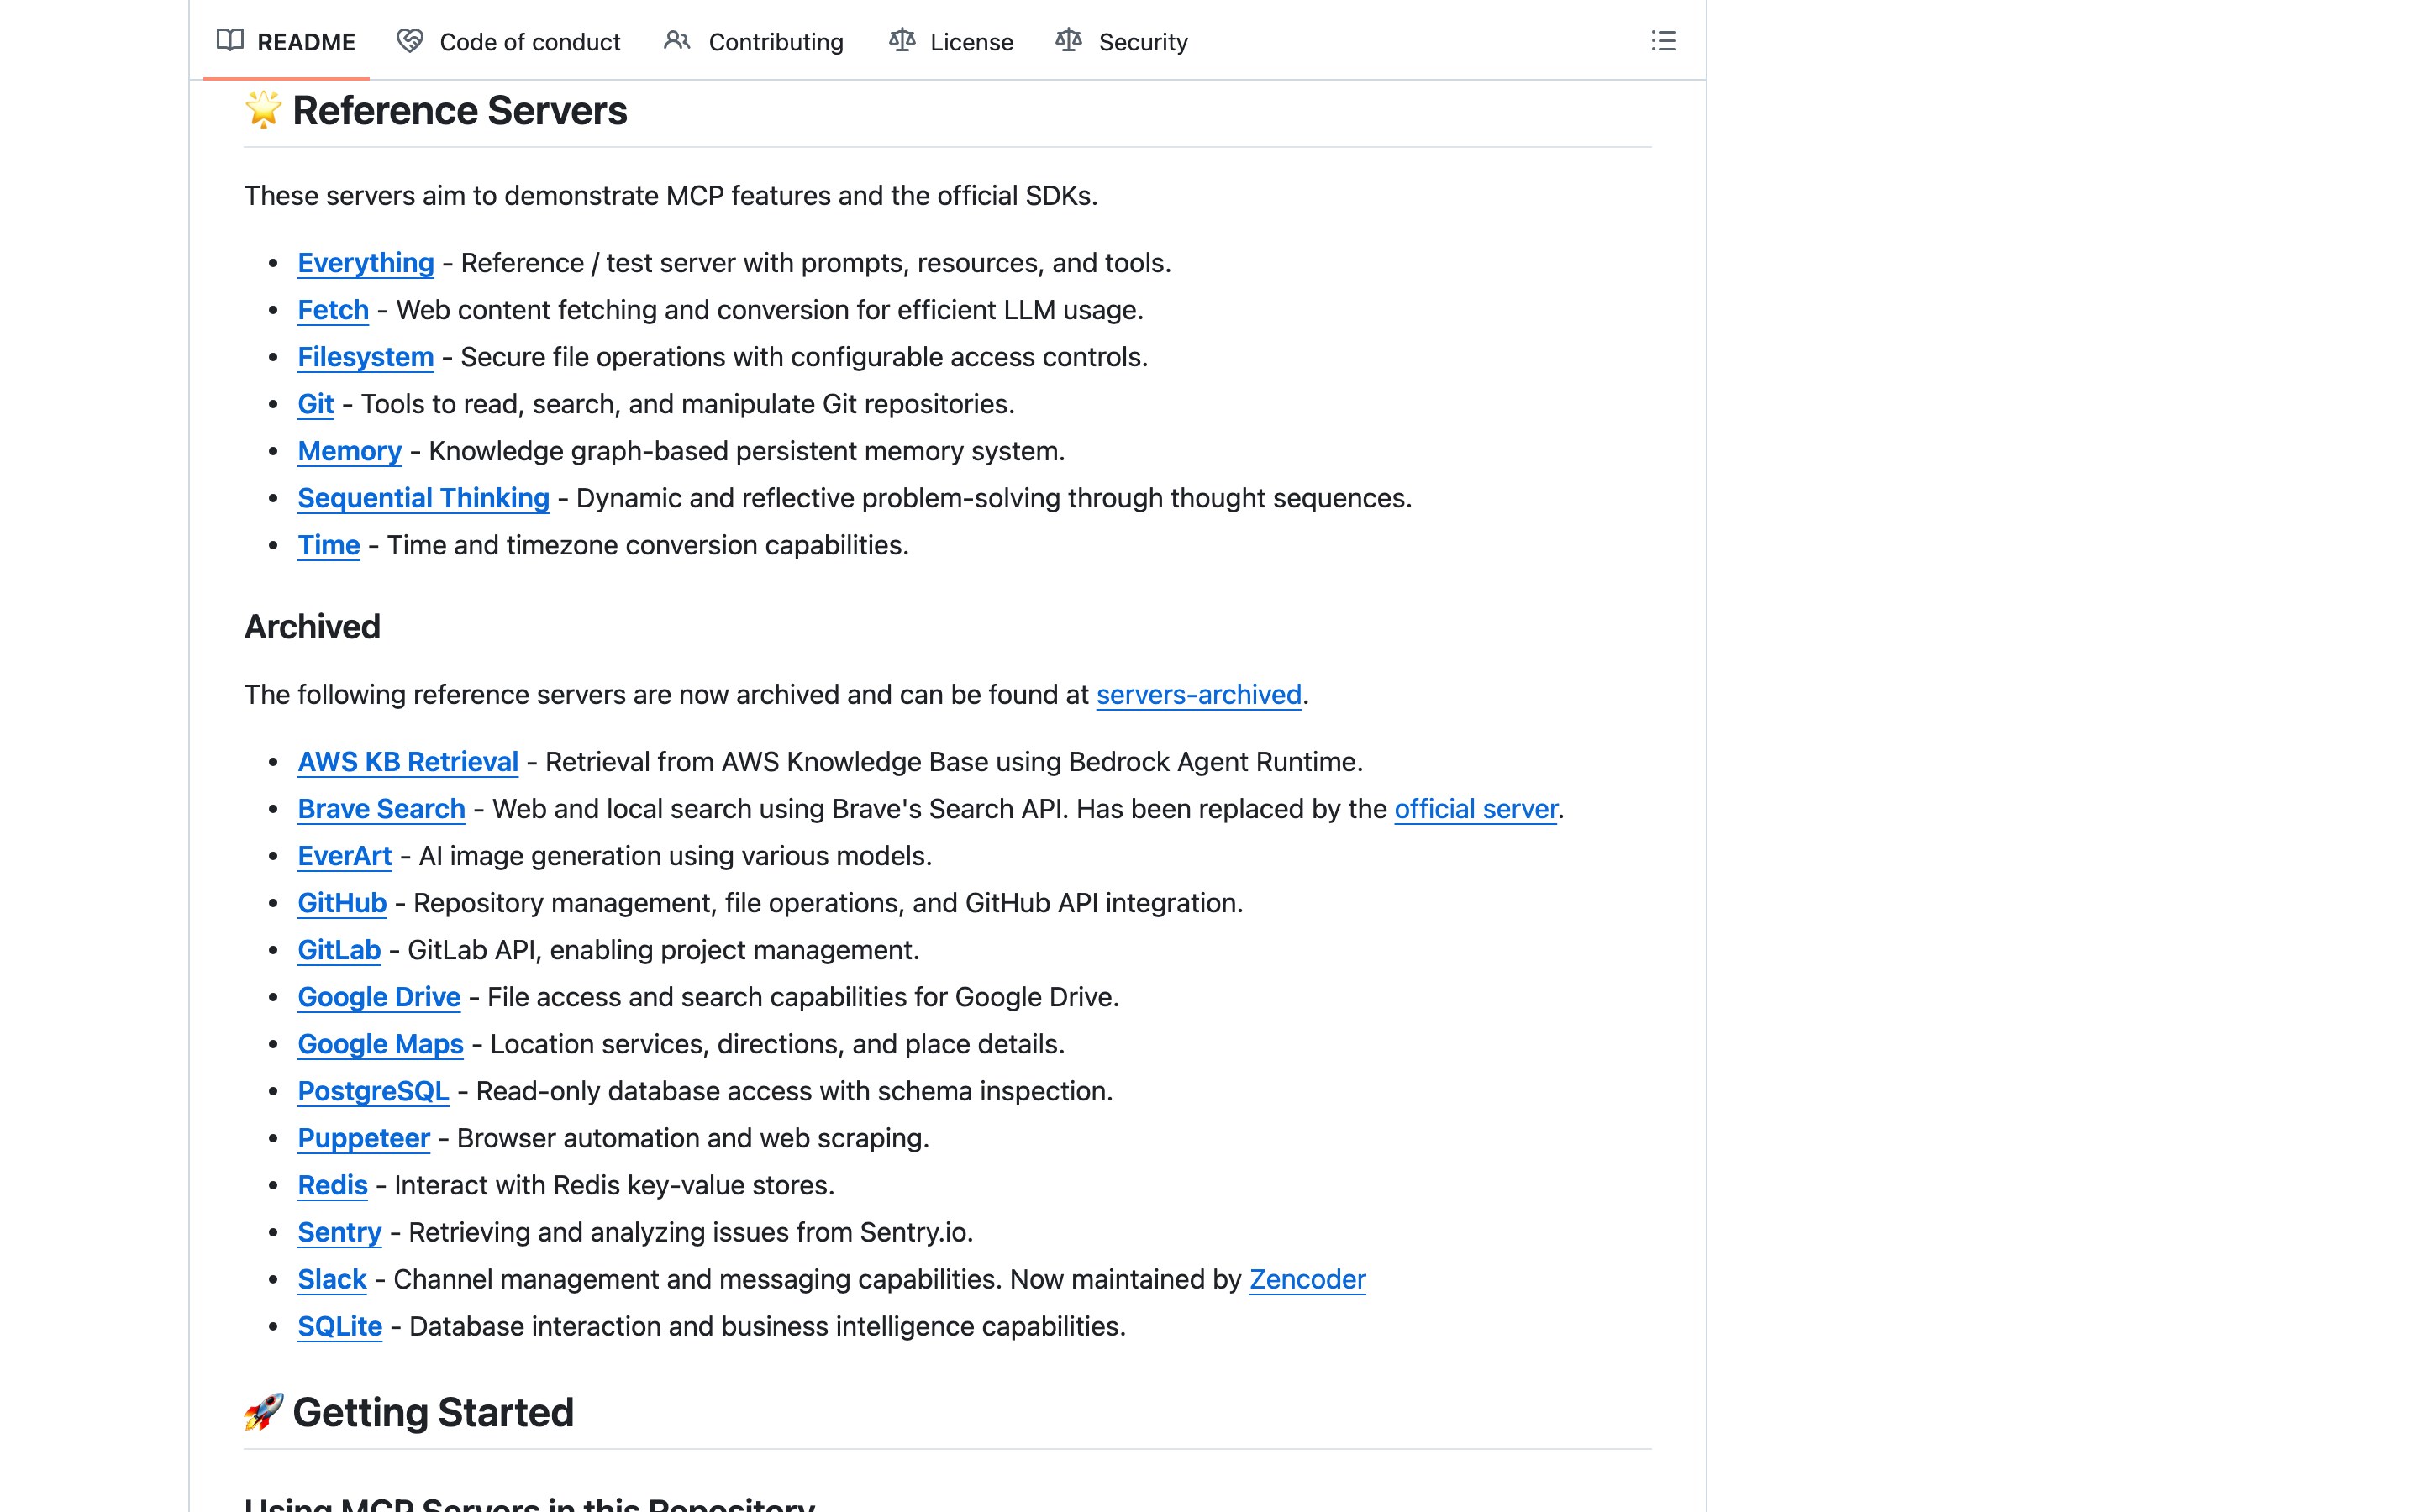The image size is (2420, 1512).
Task: Switch to the License tab
Action: click(x=951, y=41)
